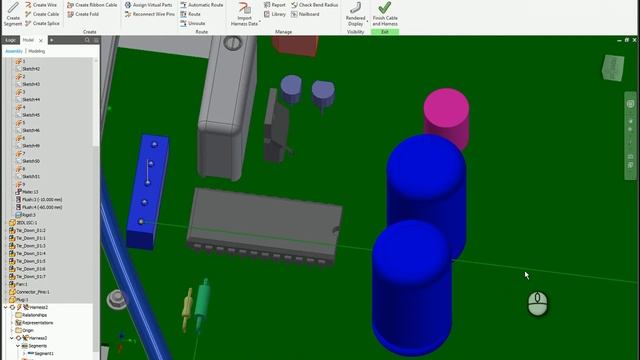Expand the Representations node
640x360 pixels.
point(12,323)
